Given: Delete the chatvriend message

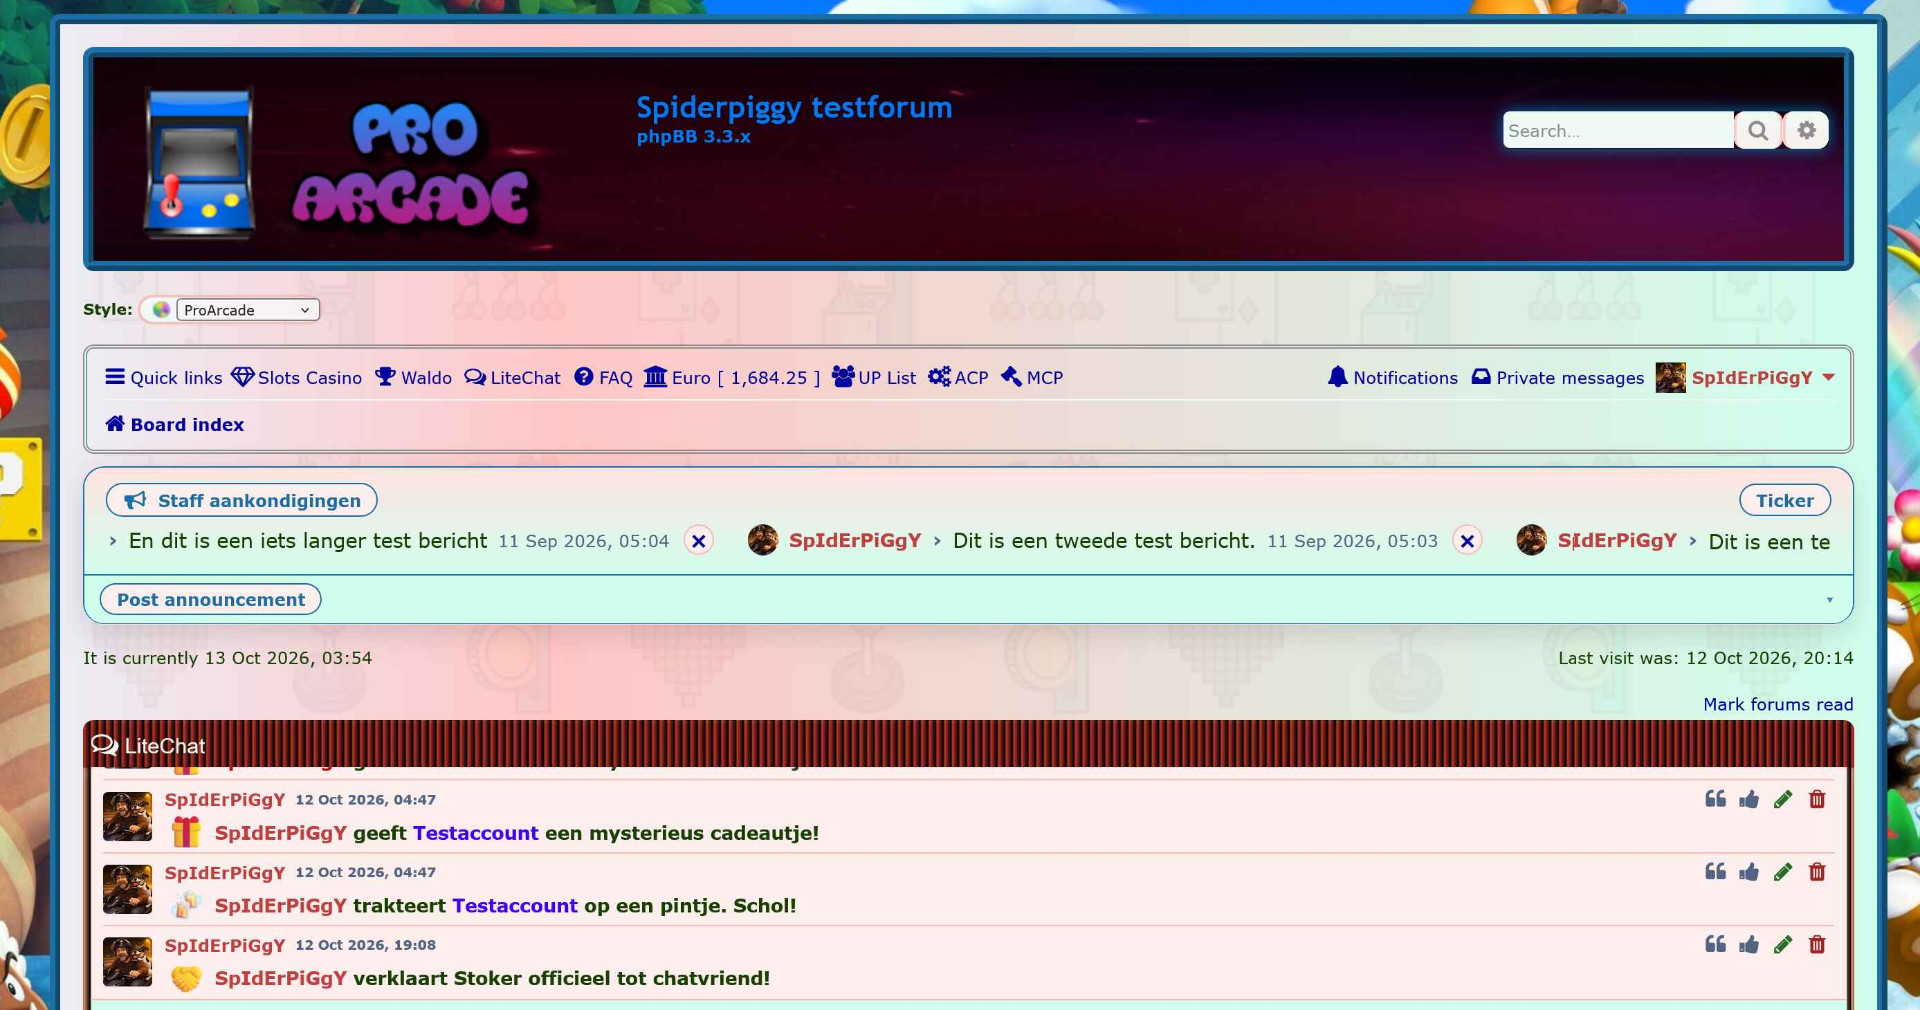Looking at the screenshot, I should (1817, 945).
